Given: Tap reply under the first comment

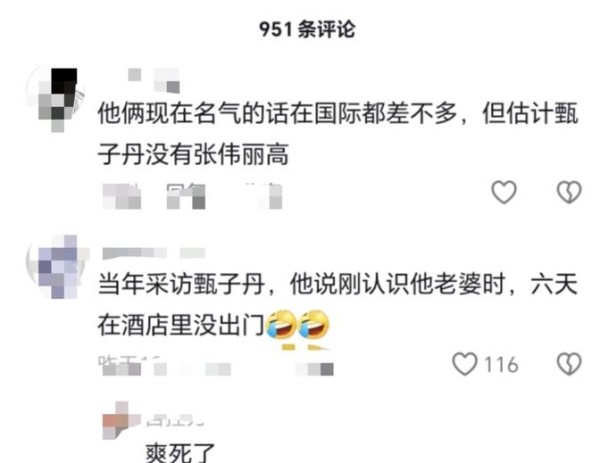Looking at the screenshot, I should coord(186,196).
